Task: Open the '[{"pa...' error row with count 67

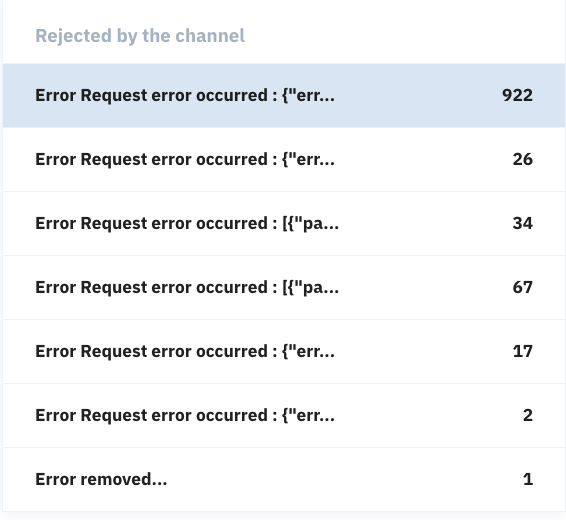Action: pos(284,287)
